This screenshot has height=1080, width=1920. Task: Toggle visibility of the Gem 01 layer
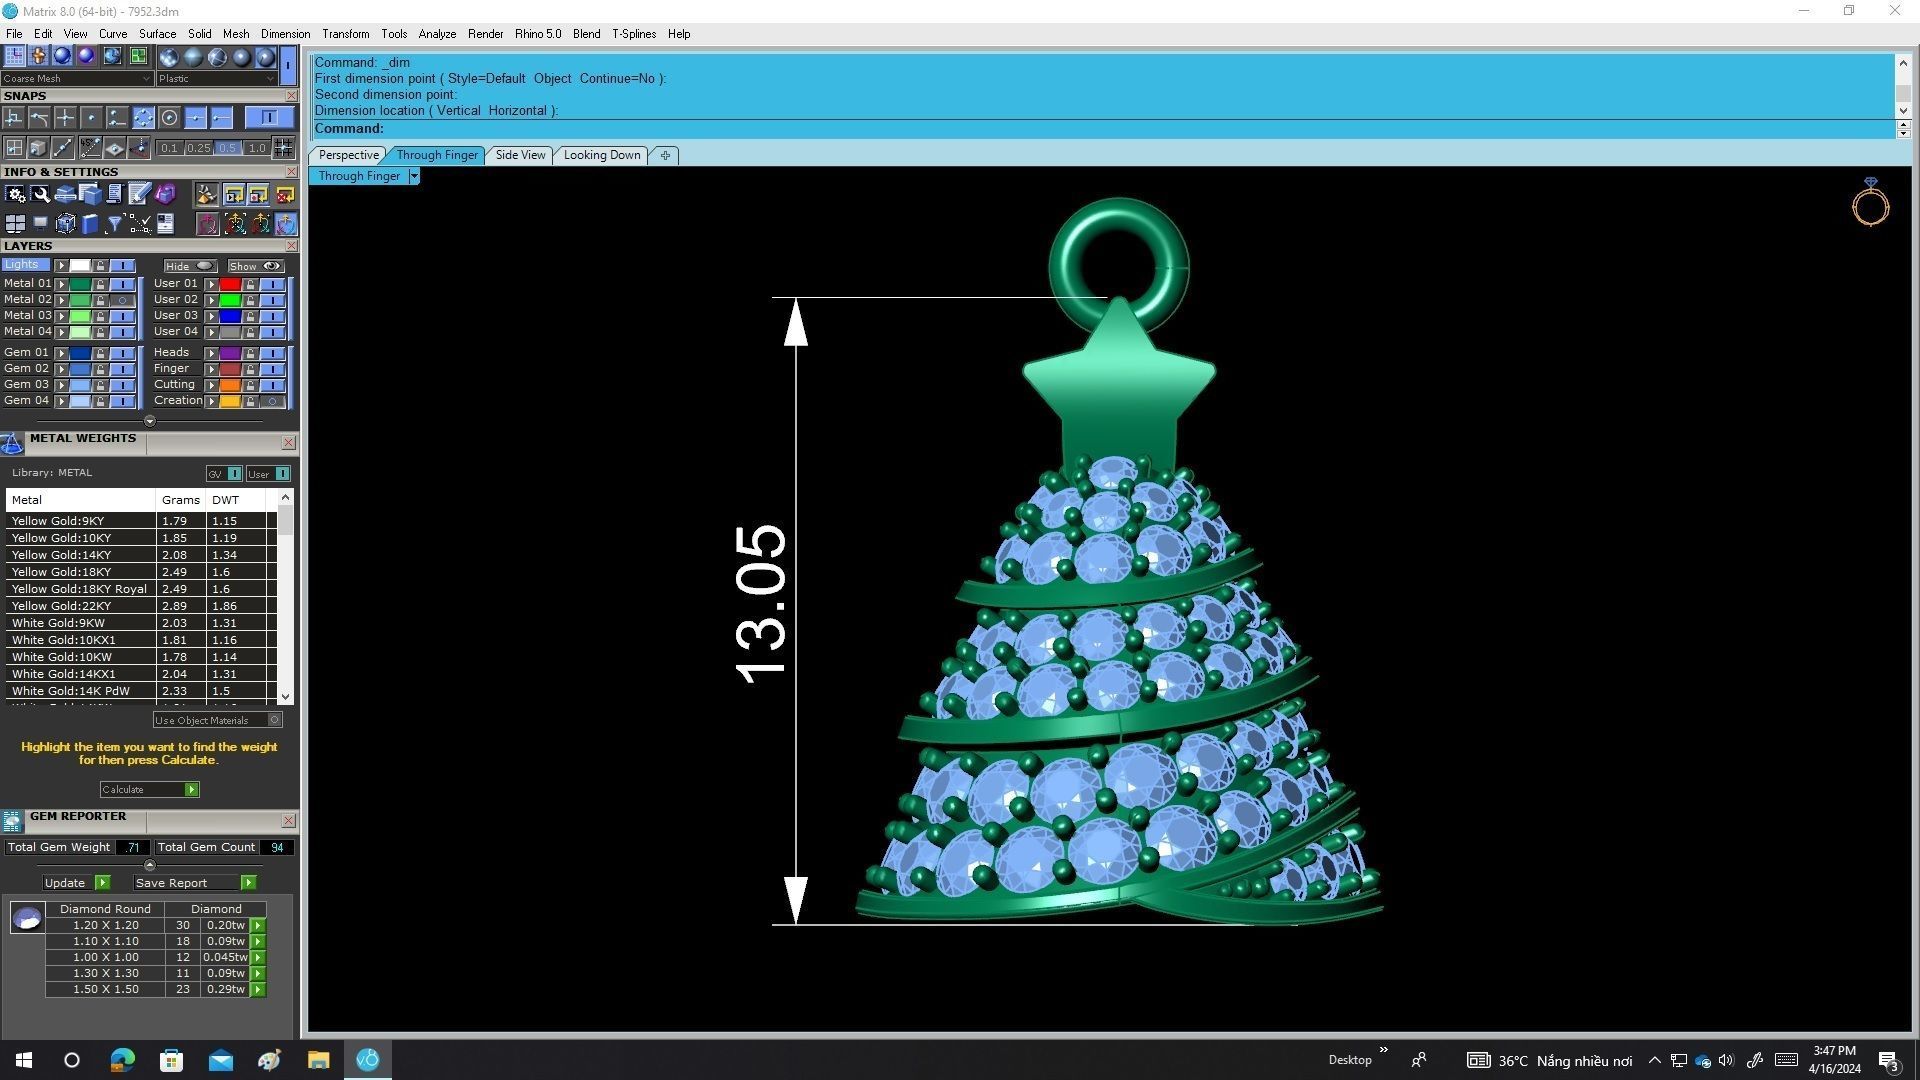pyautogui.click(x=123, y=353)
